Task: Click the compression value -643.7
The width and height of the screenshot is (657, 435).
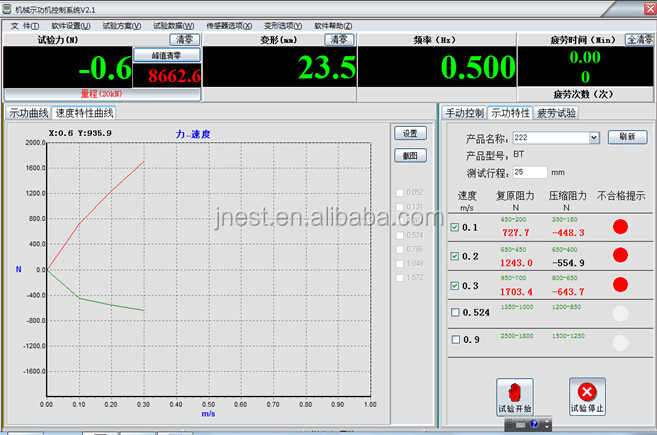Action: coord(568,292)
